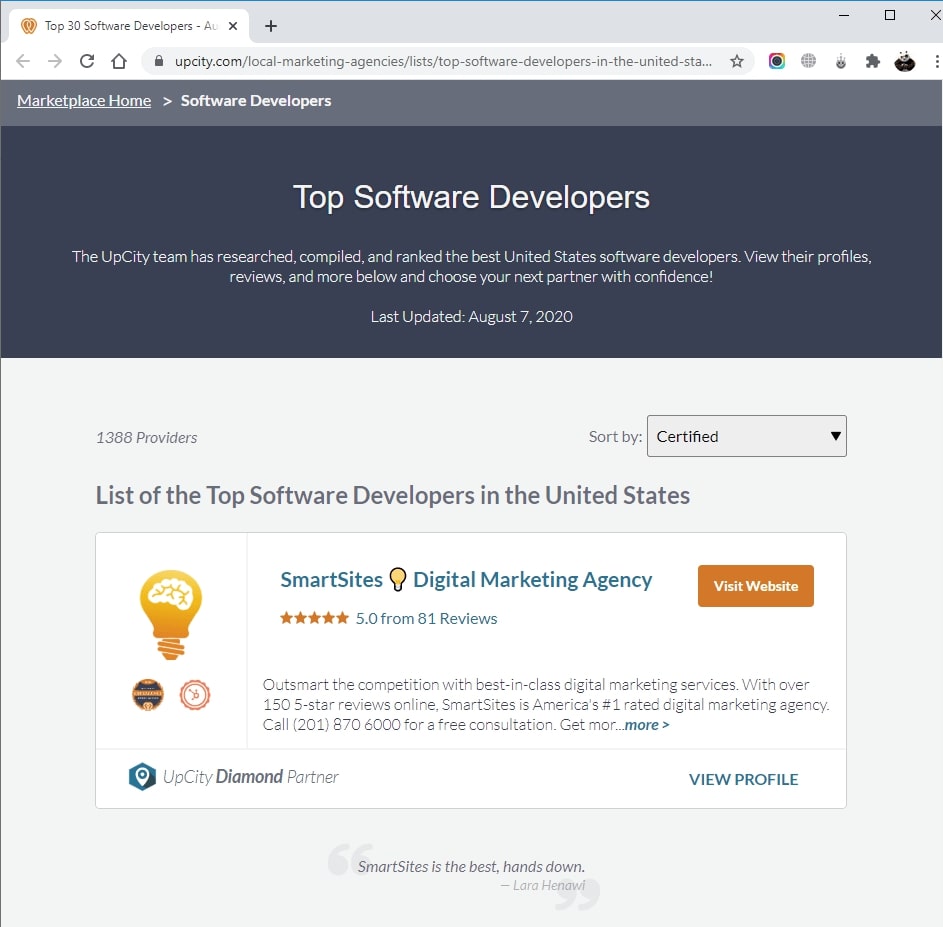943x927 pixels.
Task: Click the five-star rating icons
Action: [314, 618]
